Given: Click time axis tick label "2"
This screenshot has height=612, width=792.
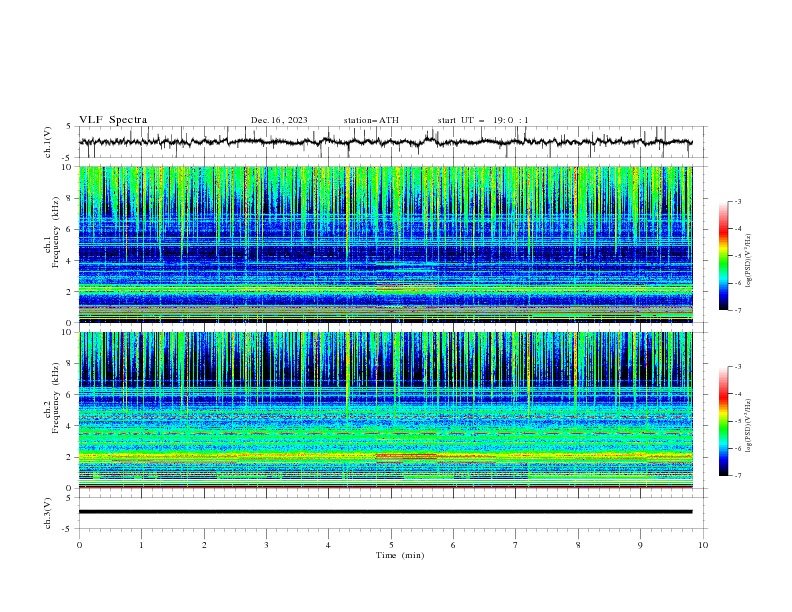Looking at the screenshot, I should [x=204, y=545].
